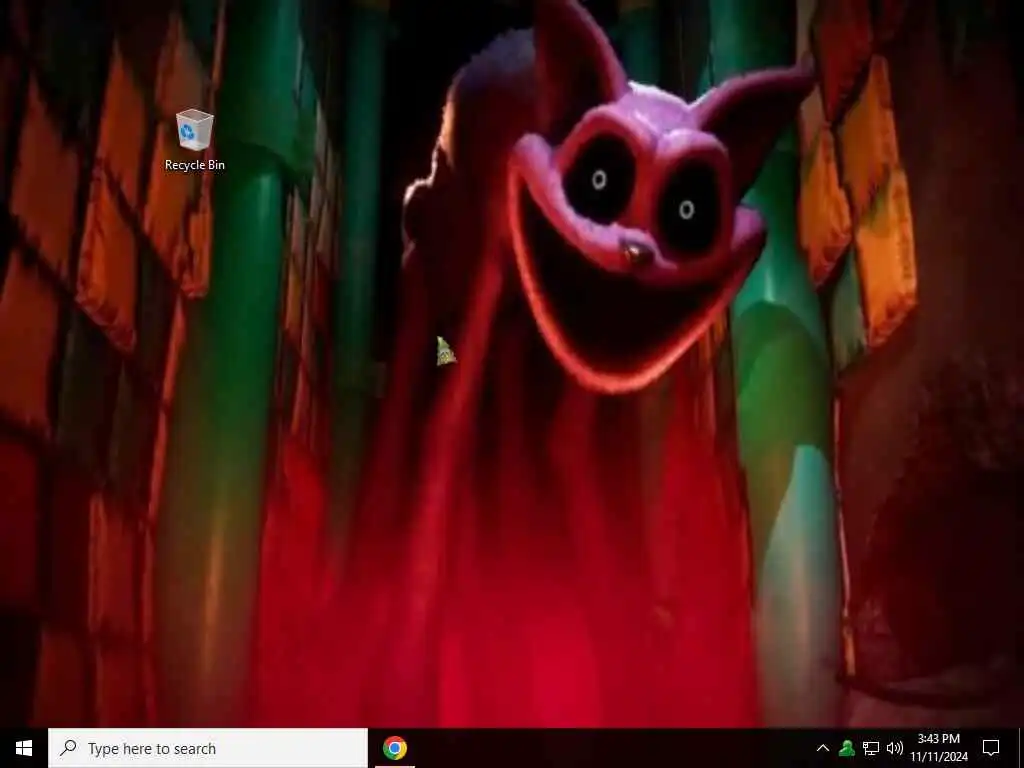Expand the hidden system tray icons chevron
This screenshot has width=1024, height=768.
click(x=823, y=748)
